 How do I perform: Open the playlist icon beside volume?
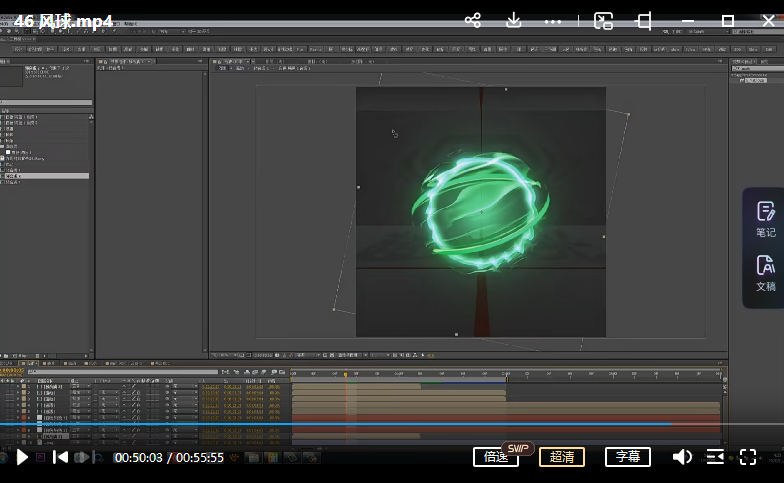[715, 457]
